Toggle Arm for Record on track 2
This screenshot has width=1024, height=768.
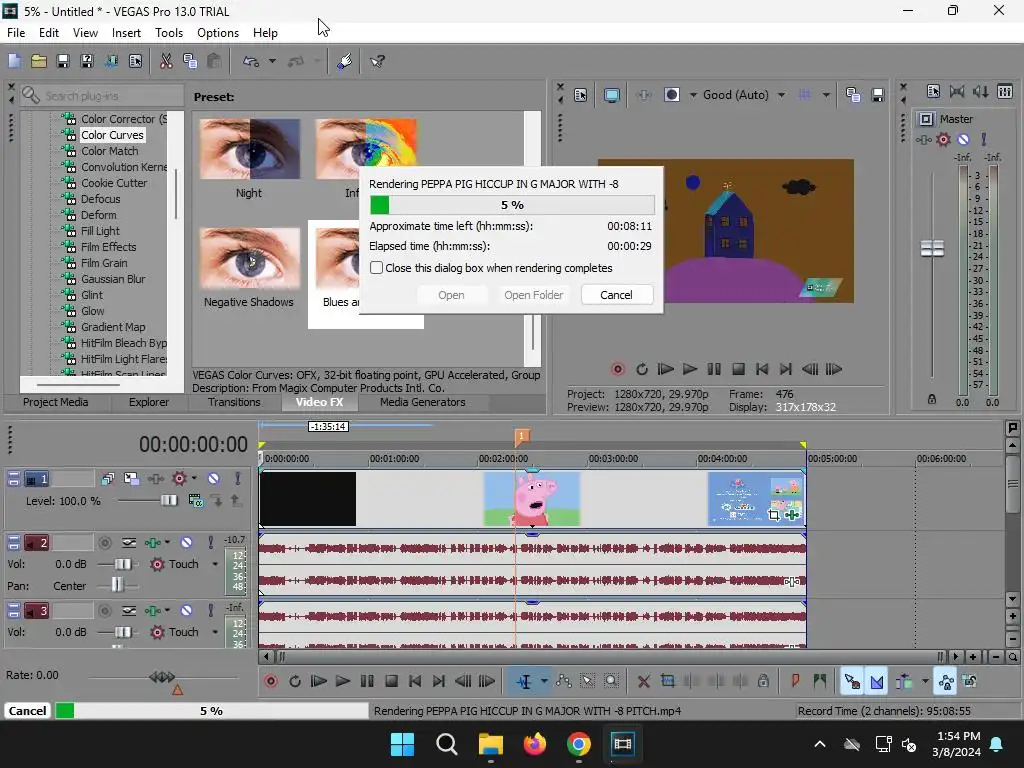pos(104,542)
